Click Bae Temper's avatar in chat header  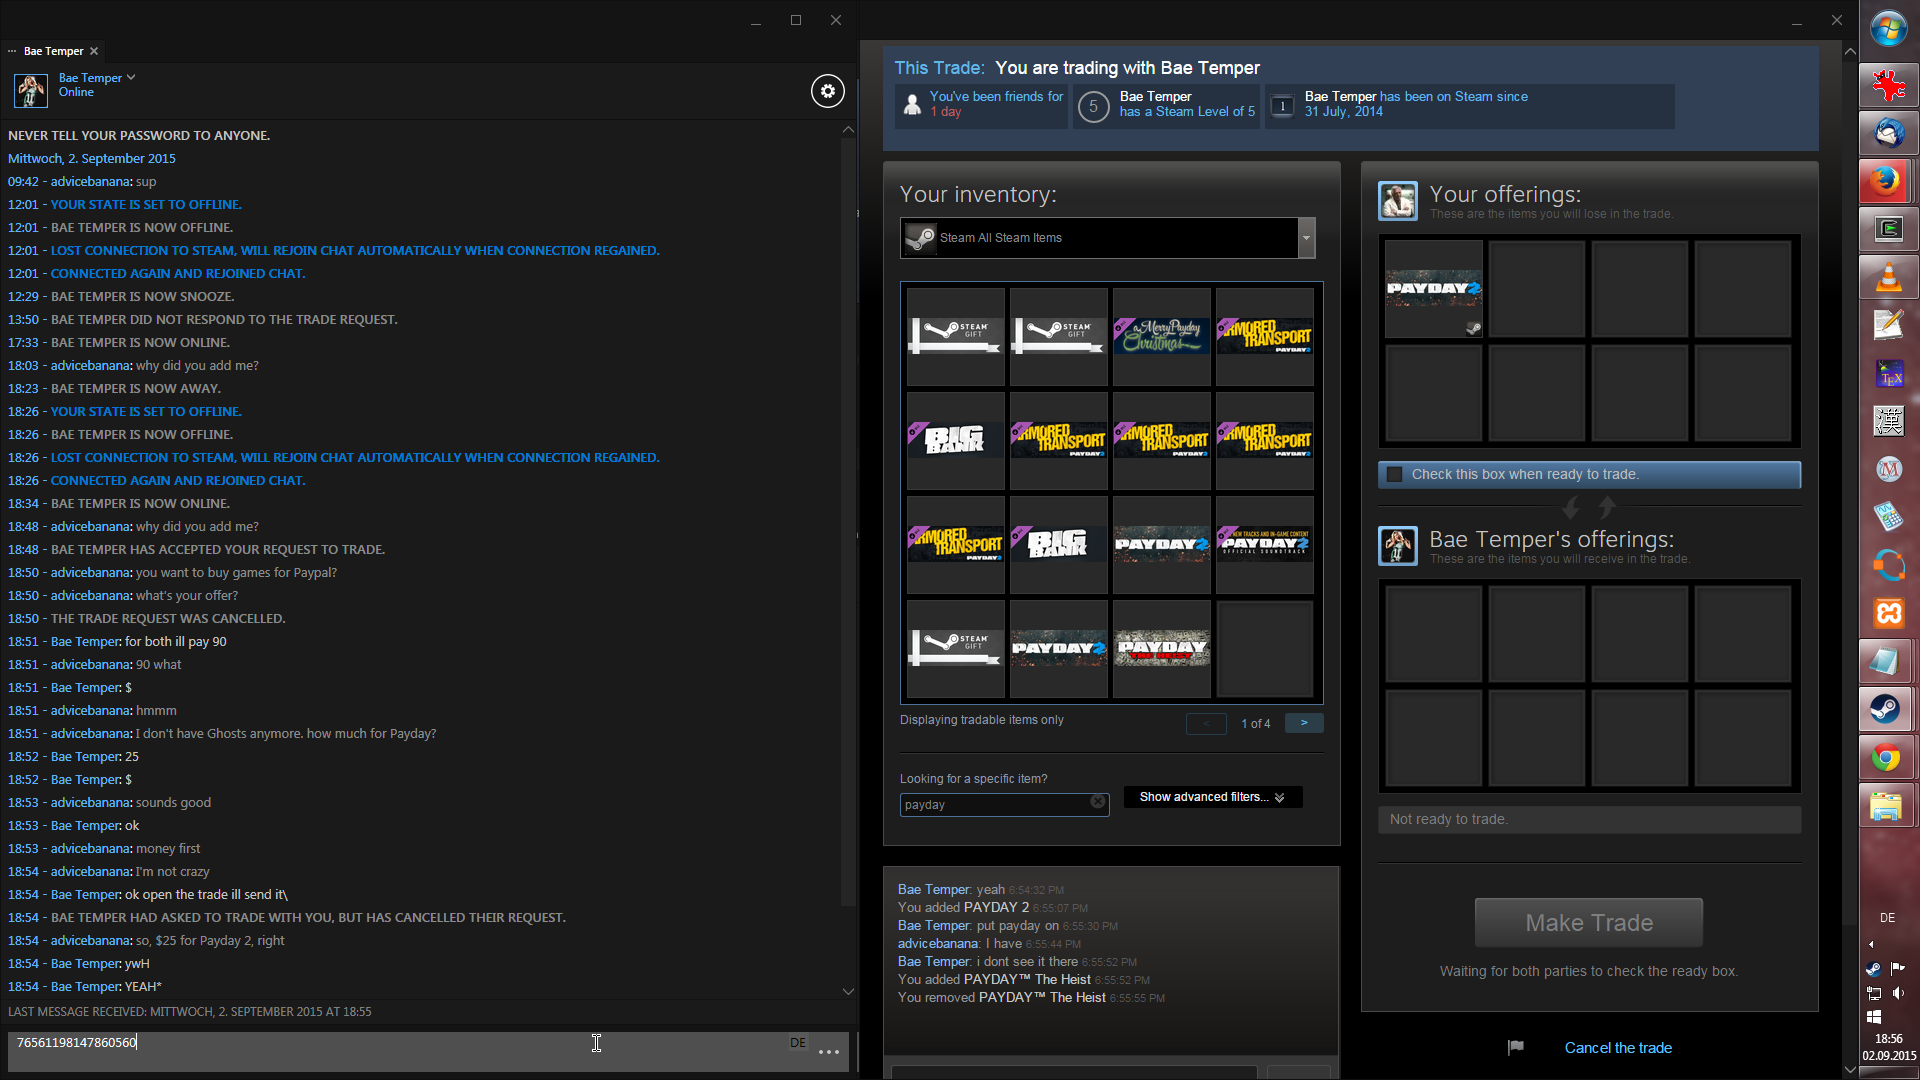coord(30,90)
